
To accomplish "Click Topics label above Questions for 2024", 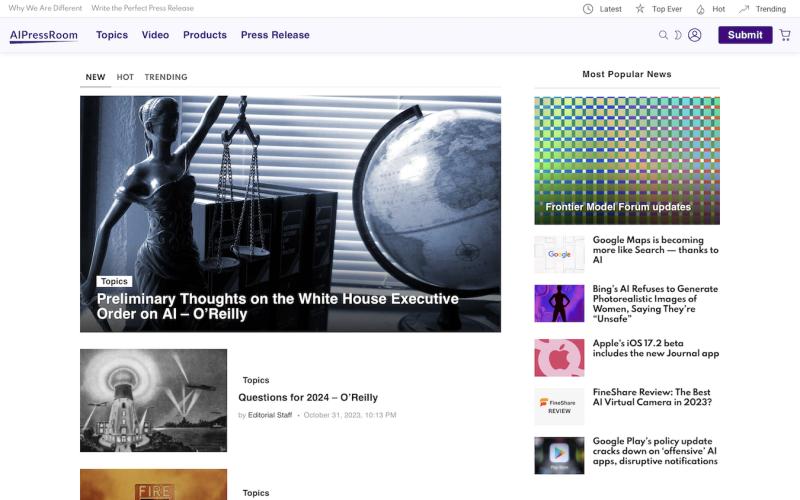I will 256,380.
